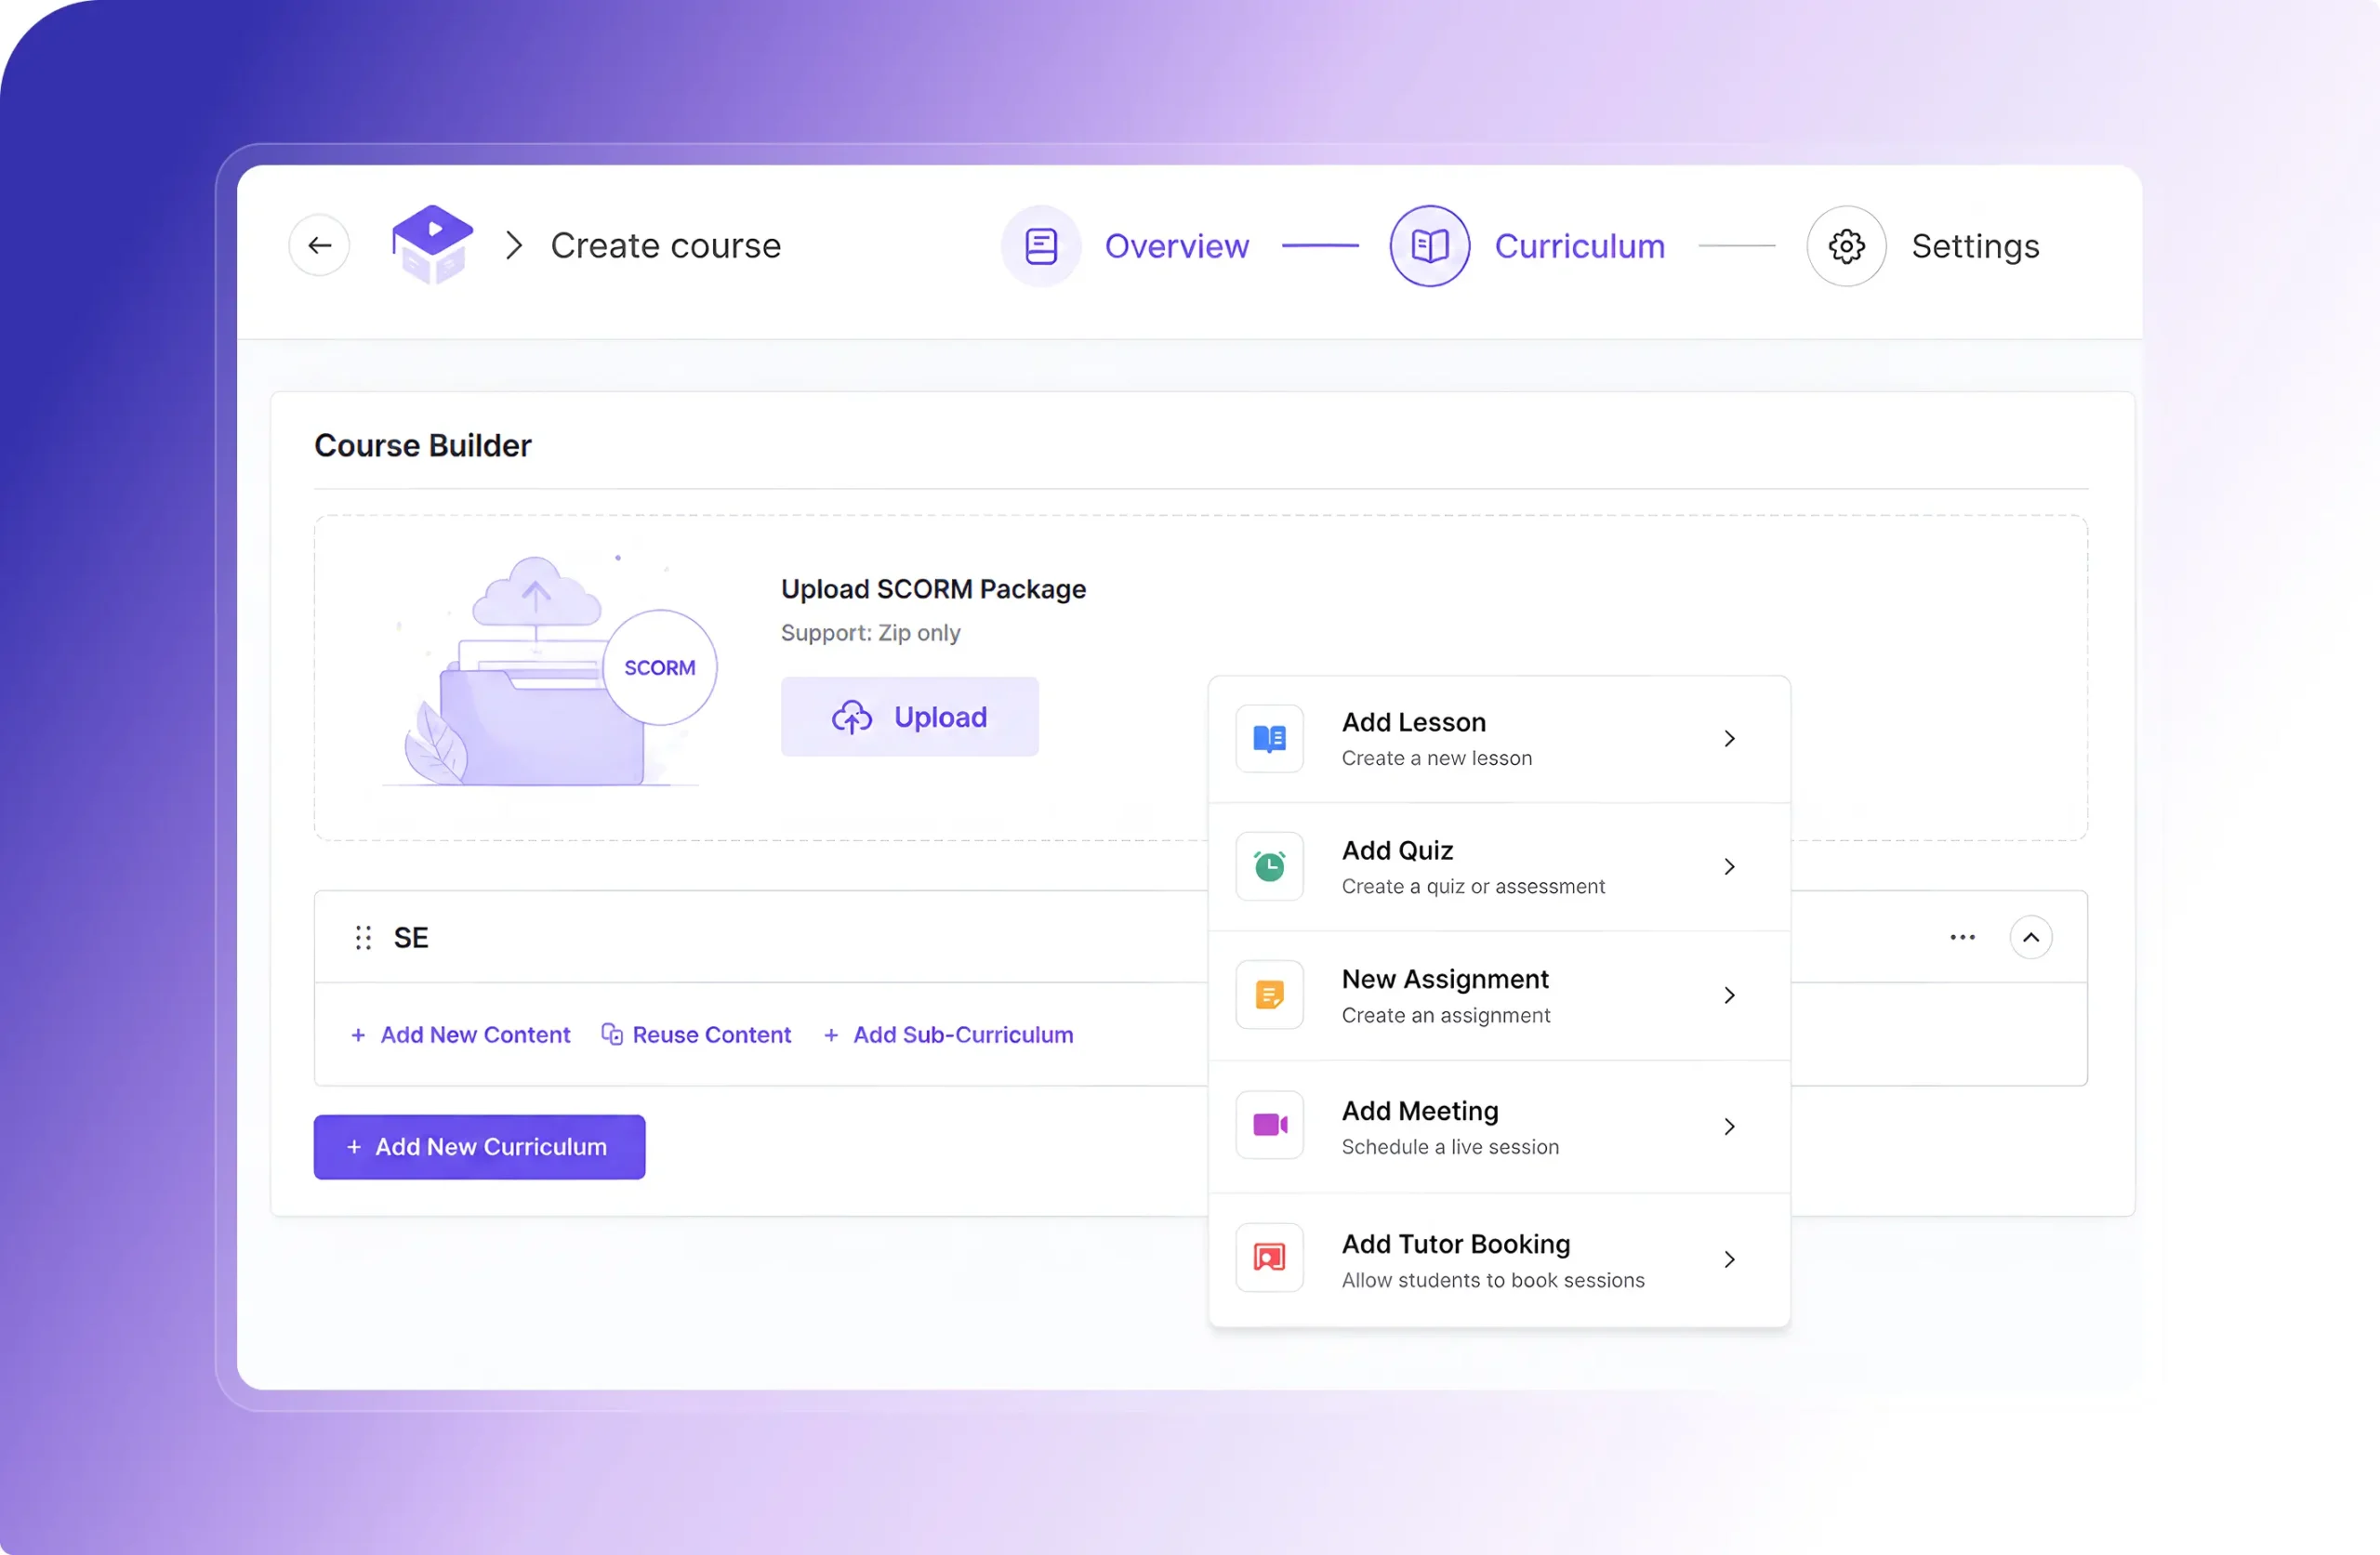
Task: Click the green clock Add Quiz icon
Action: click(x=1269, y=866)
